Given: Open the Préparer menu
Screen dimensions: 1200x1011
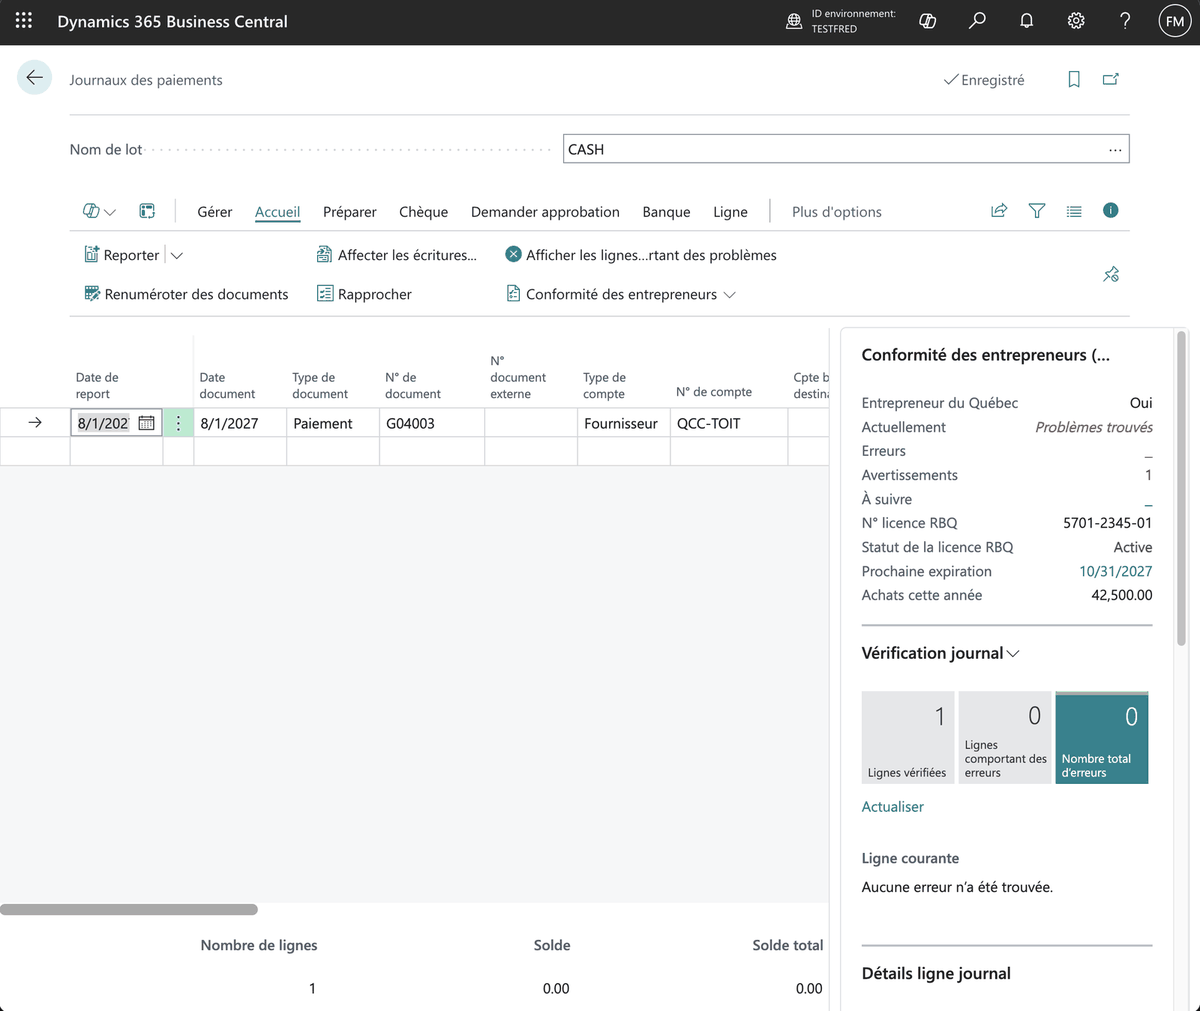Looking at the screenshot, I should [x=350, y=212].
